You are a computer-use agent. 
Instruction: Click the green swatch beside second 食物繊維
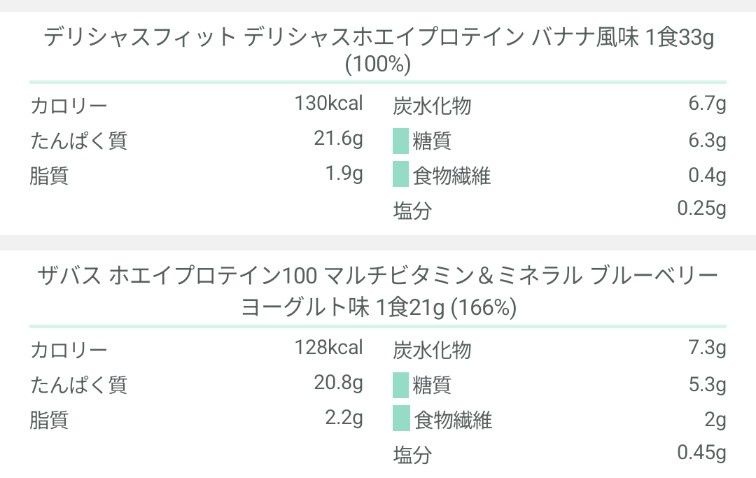tap(400, 419)
